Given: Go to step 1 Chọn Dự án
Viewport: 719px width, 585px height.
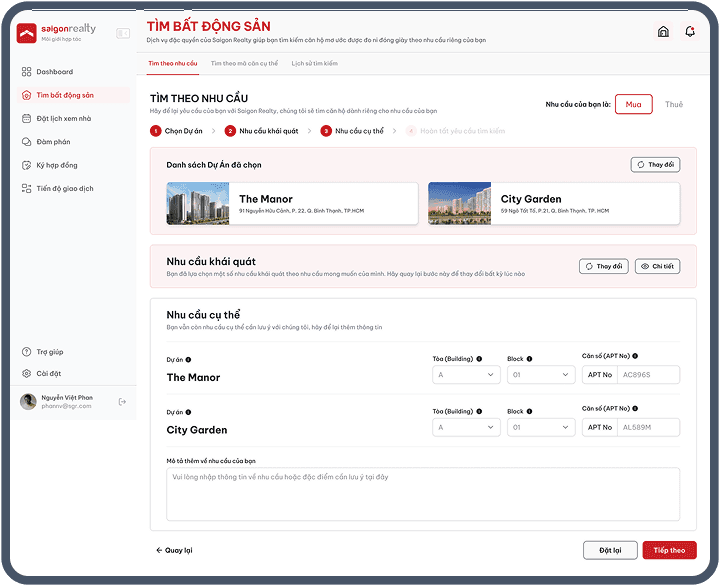Looking at the screenshot, I should click(176, 131).
